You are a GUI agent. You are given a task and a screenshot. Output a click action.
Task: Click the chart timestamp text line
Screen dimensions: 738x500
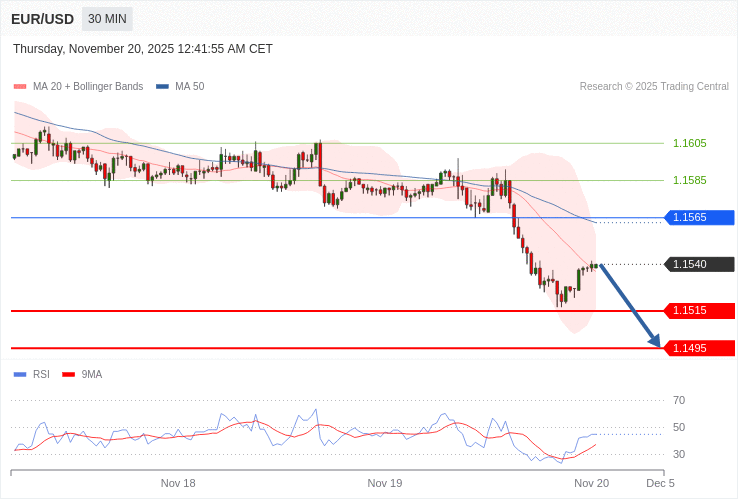point(143,49)
